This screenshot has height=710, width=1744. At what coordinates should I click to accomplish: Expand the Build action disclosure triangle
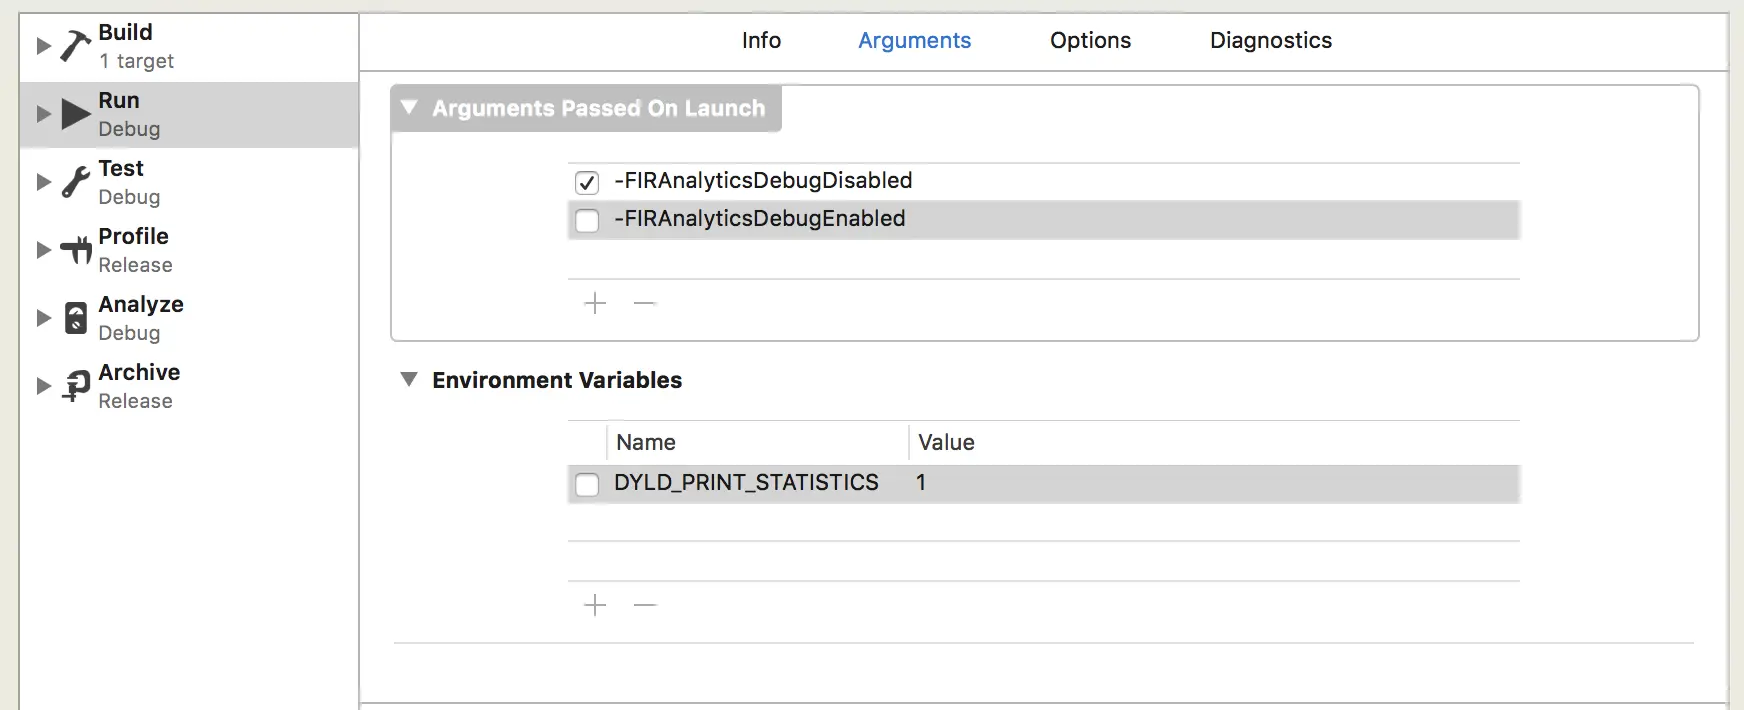coord(43,46)
